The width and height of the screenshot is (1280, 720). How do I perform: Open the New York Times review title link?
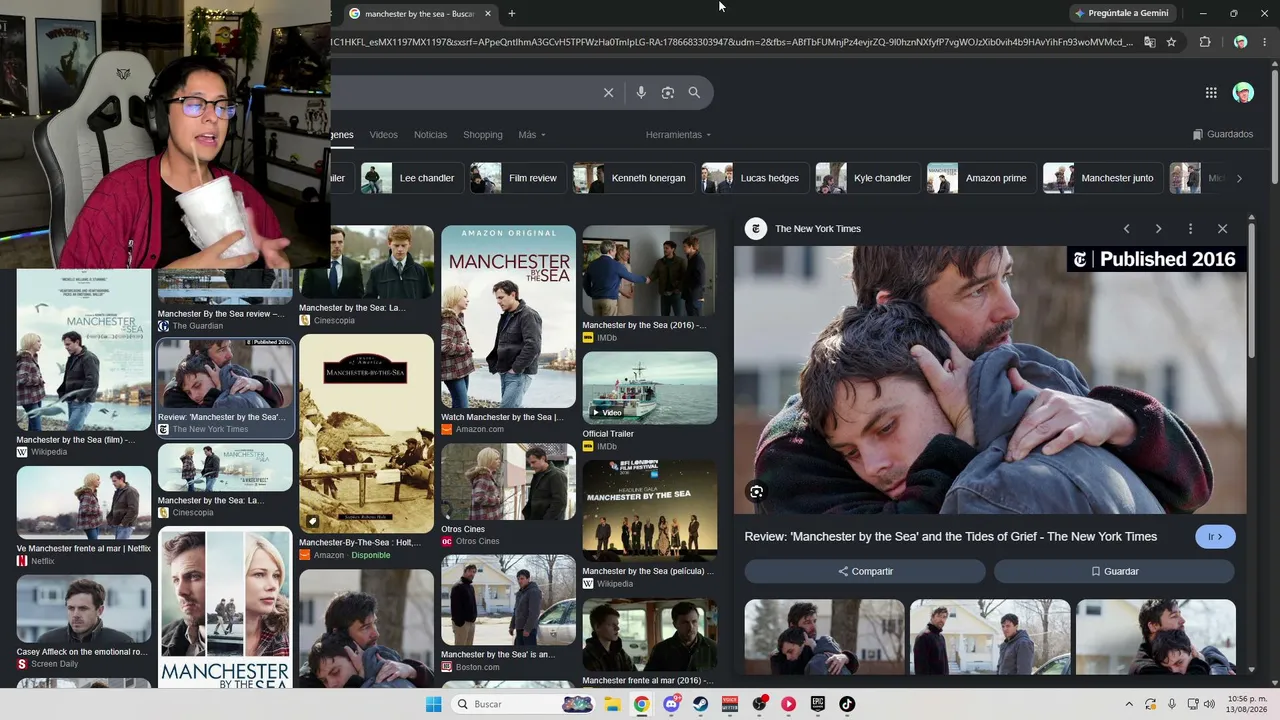click(951, 537)
